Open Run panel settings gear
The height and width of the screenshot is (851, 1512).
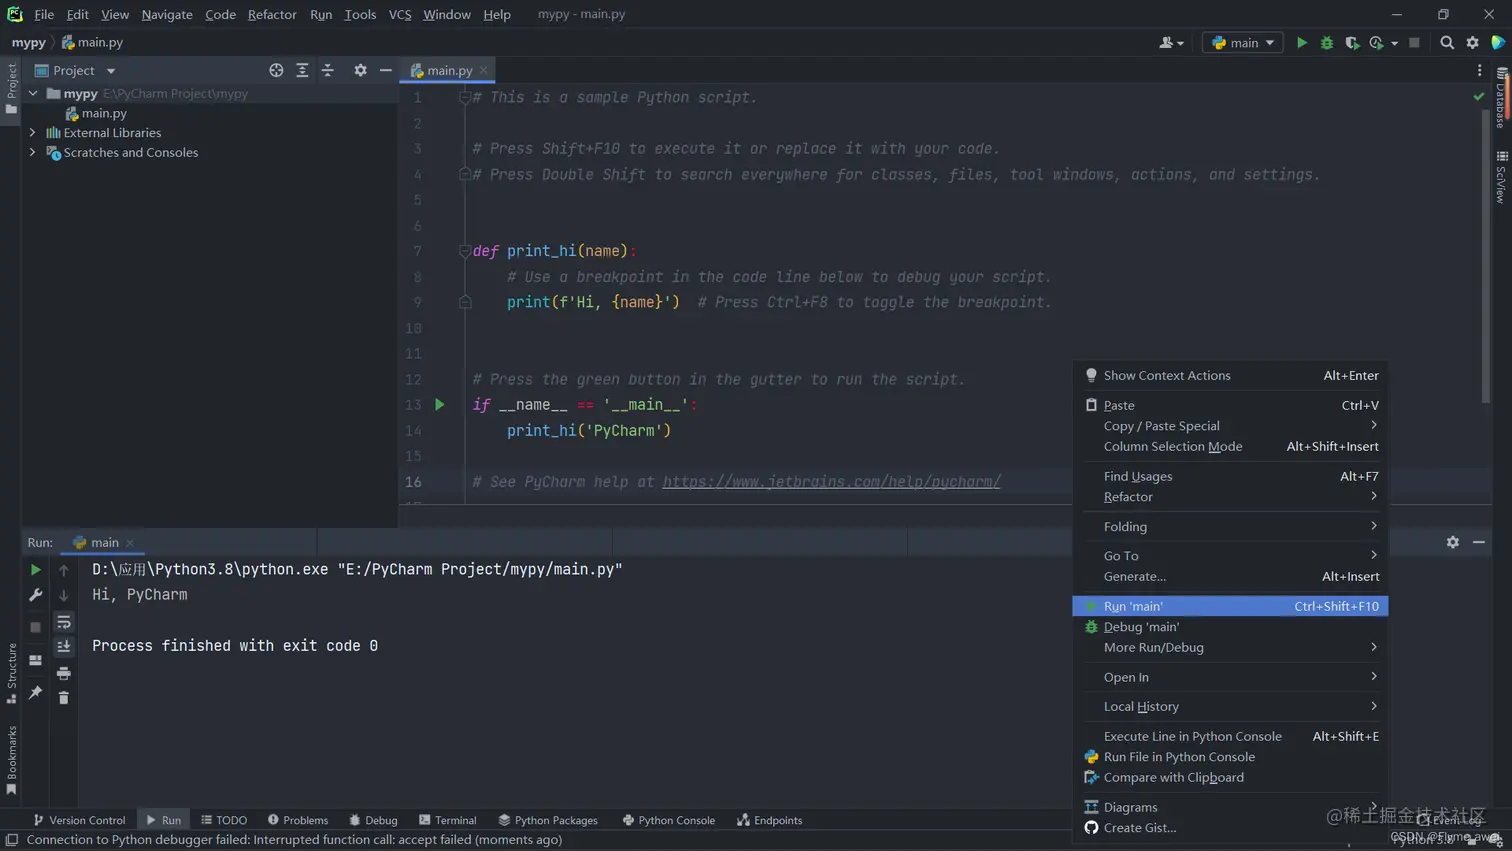pos(1453,542)
